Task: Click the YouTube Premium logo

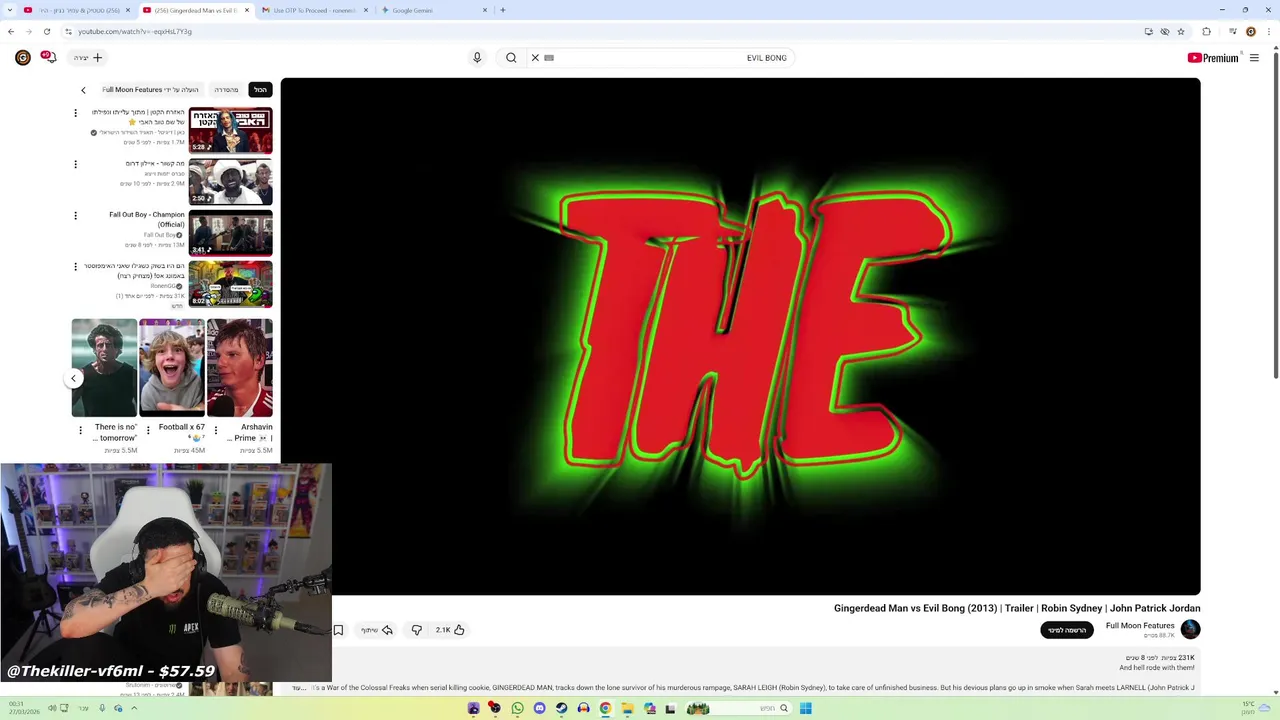Action: [x=1213, y=58]
